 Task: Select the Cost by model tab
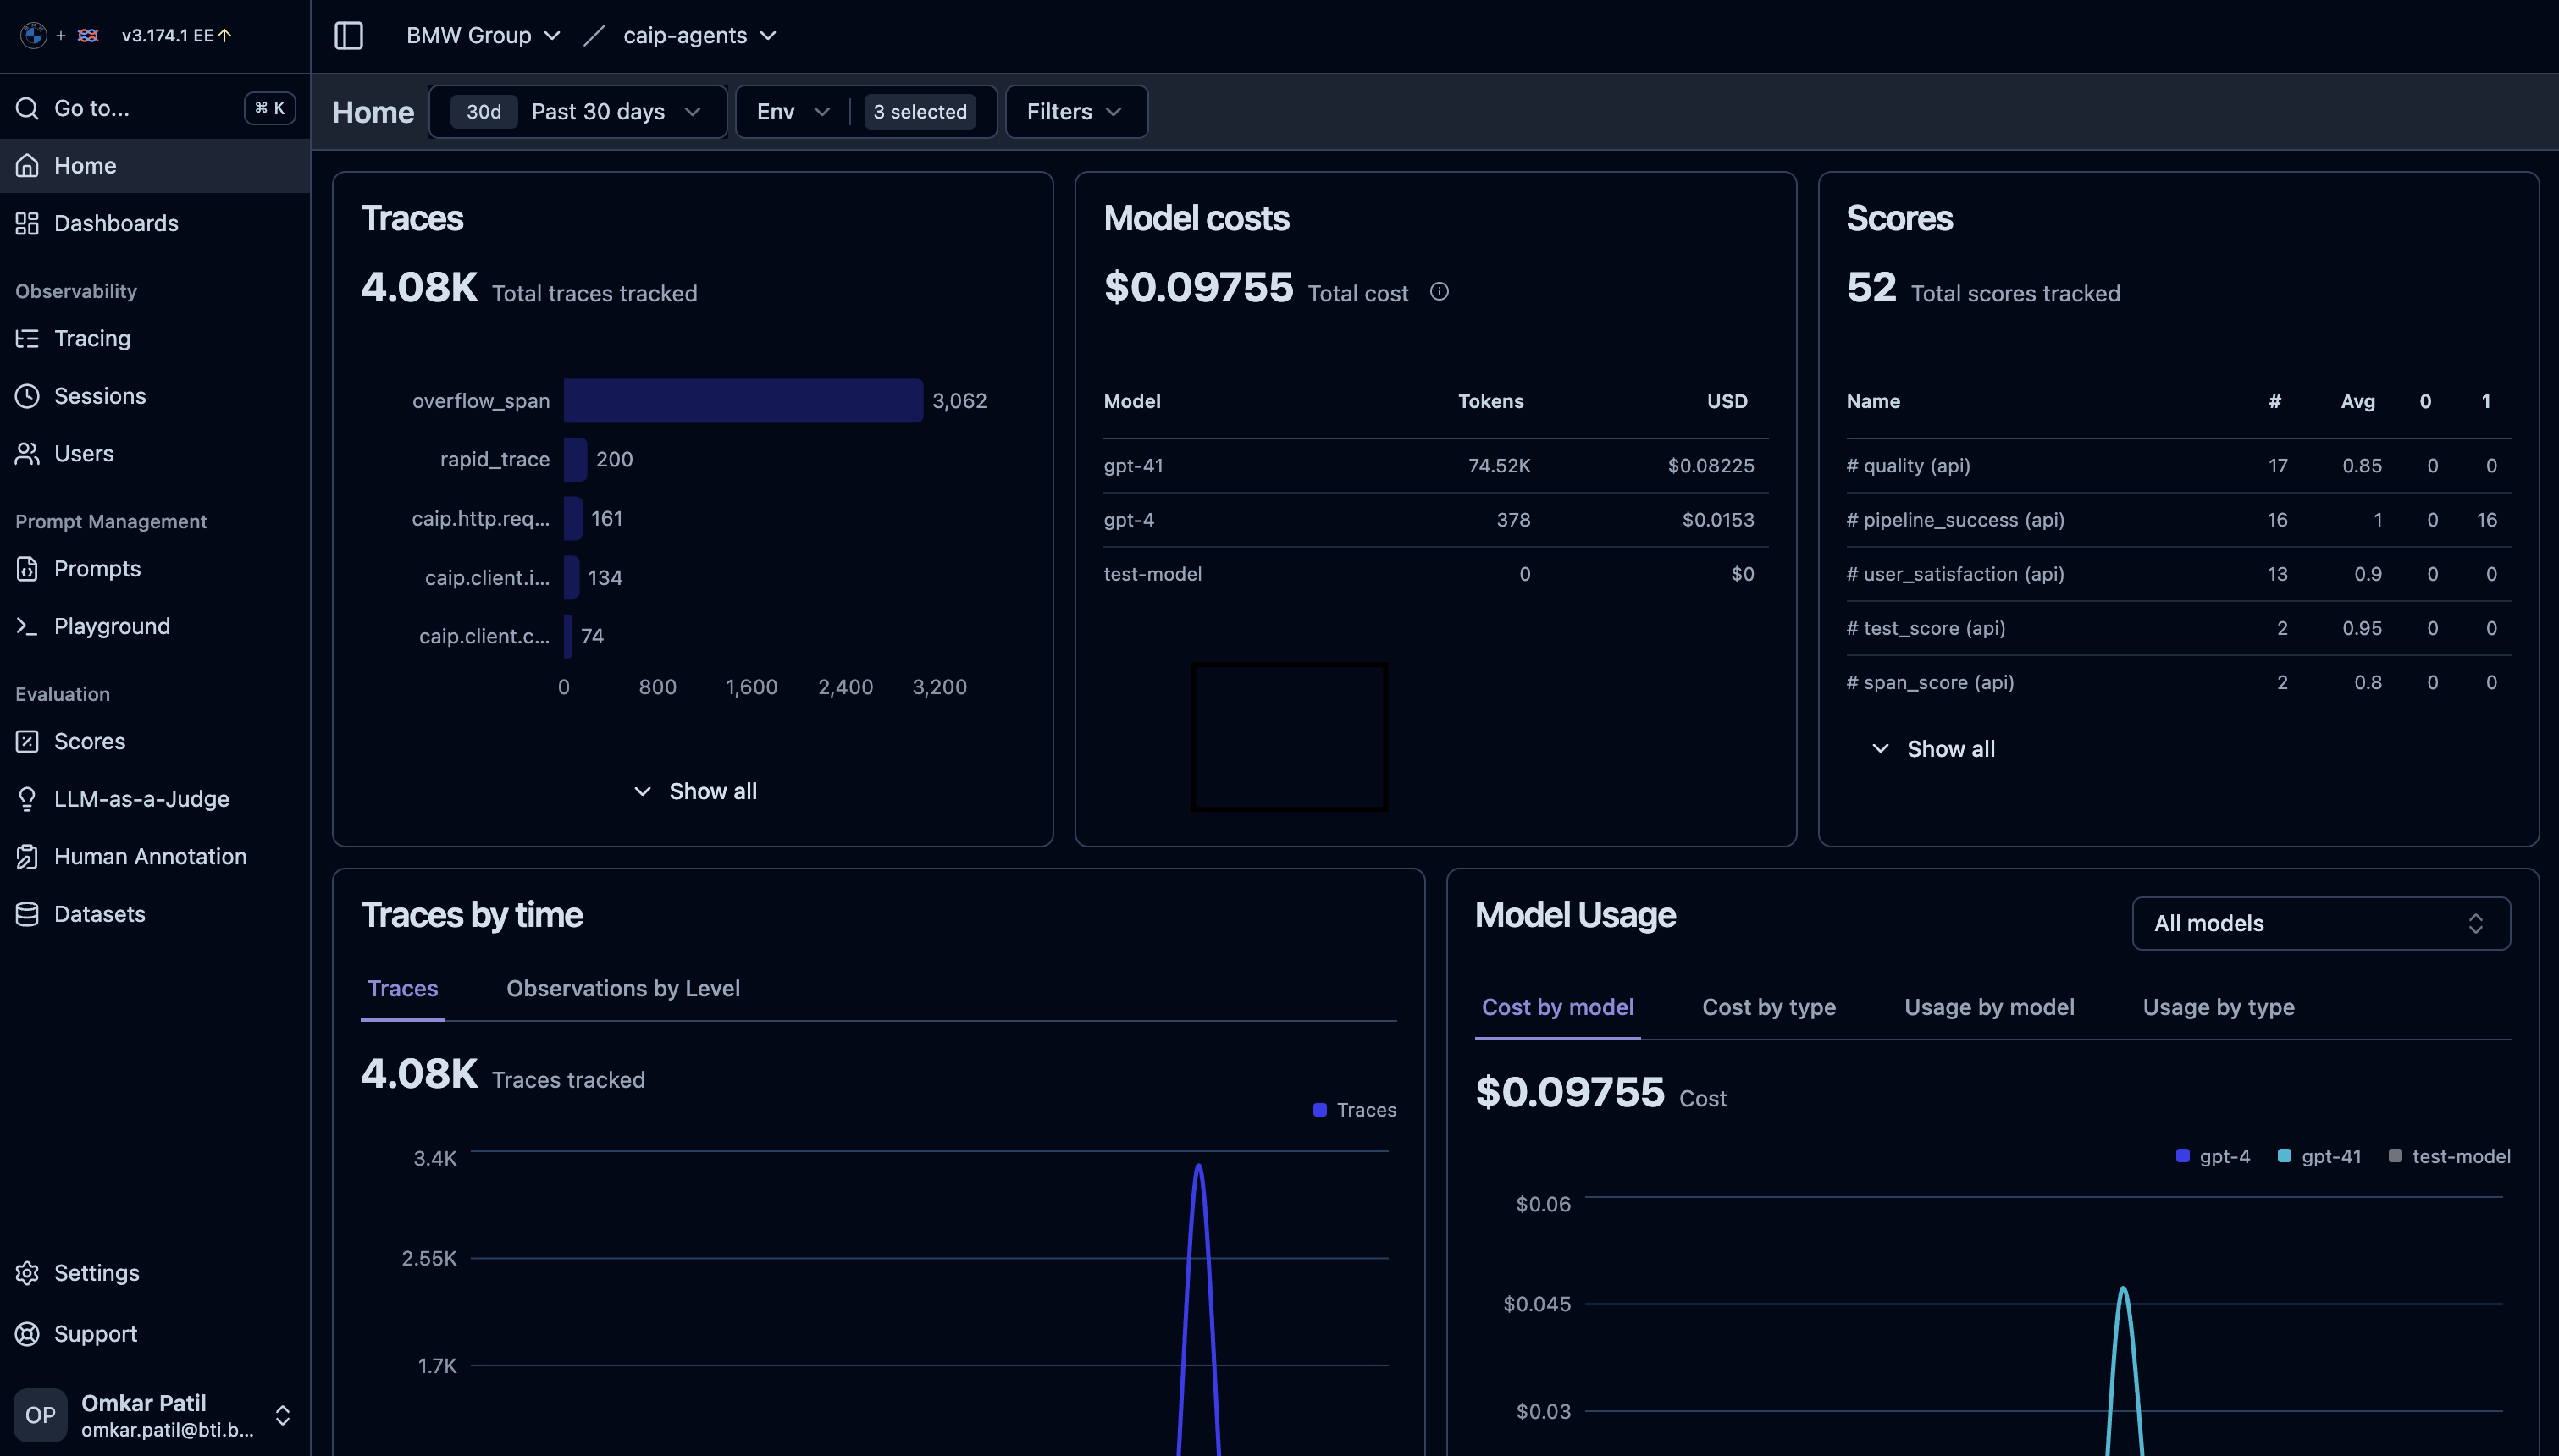pyautogui.click(x=1557, y=1007)
